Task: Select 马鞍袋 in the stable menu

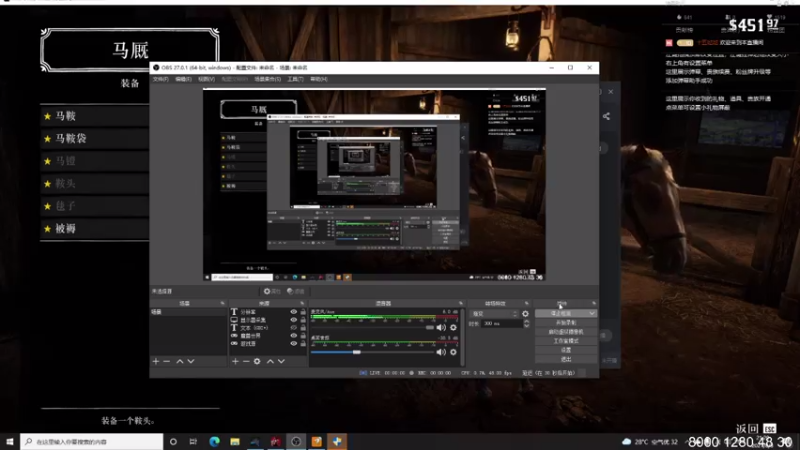Action: tap(95, 138)
